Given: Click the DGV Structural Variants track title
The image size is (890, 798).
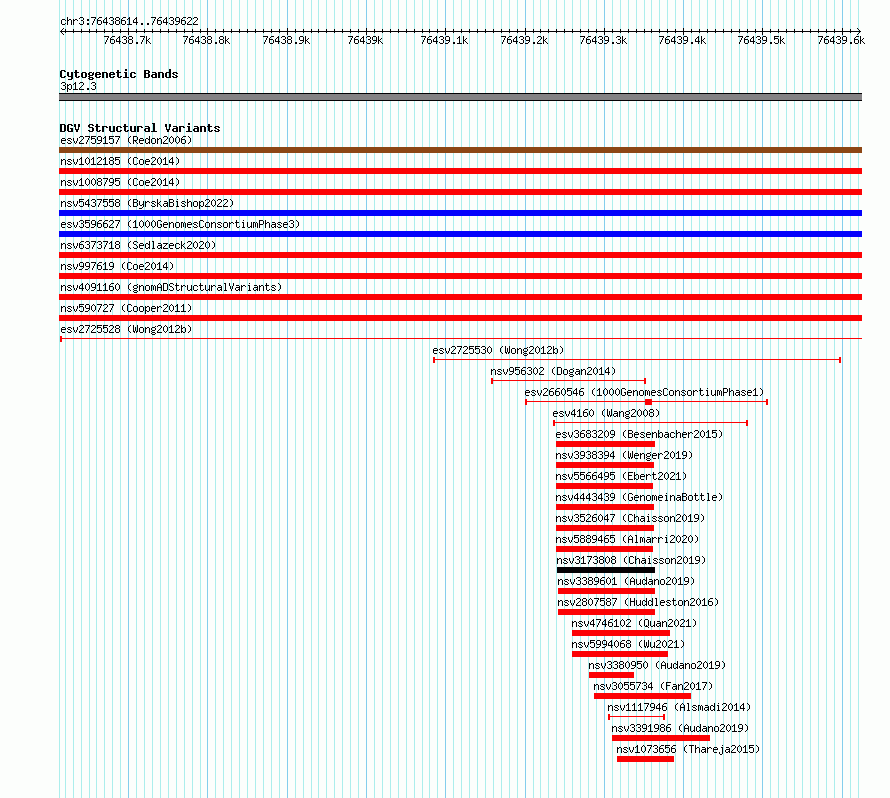Looking at the screenshot, I should (140, 128).
